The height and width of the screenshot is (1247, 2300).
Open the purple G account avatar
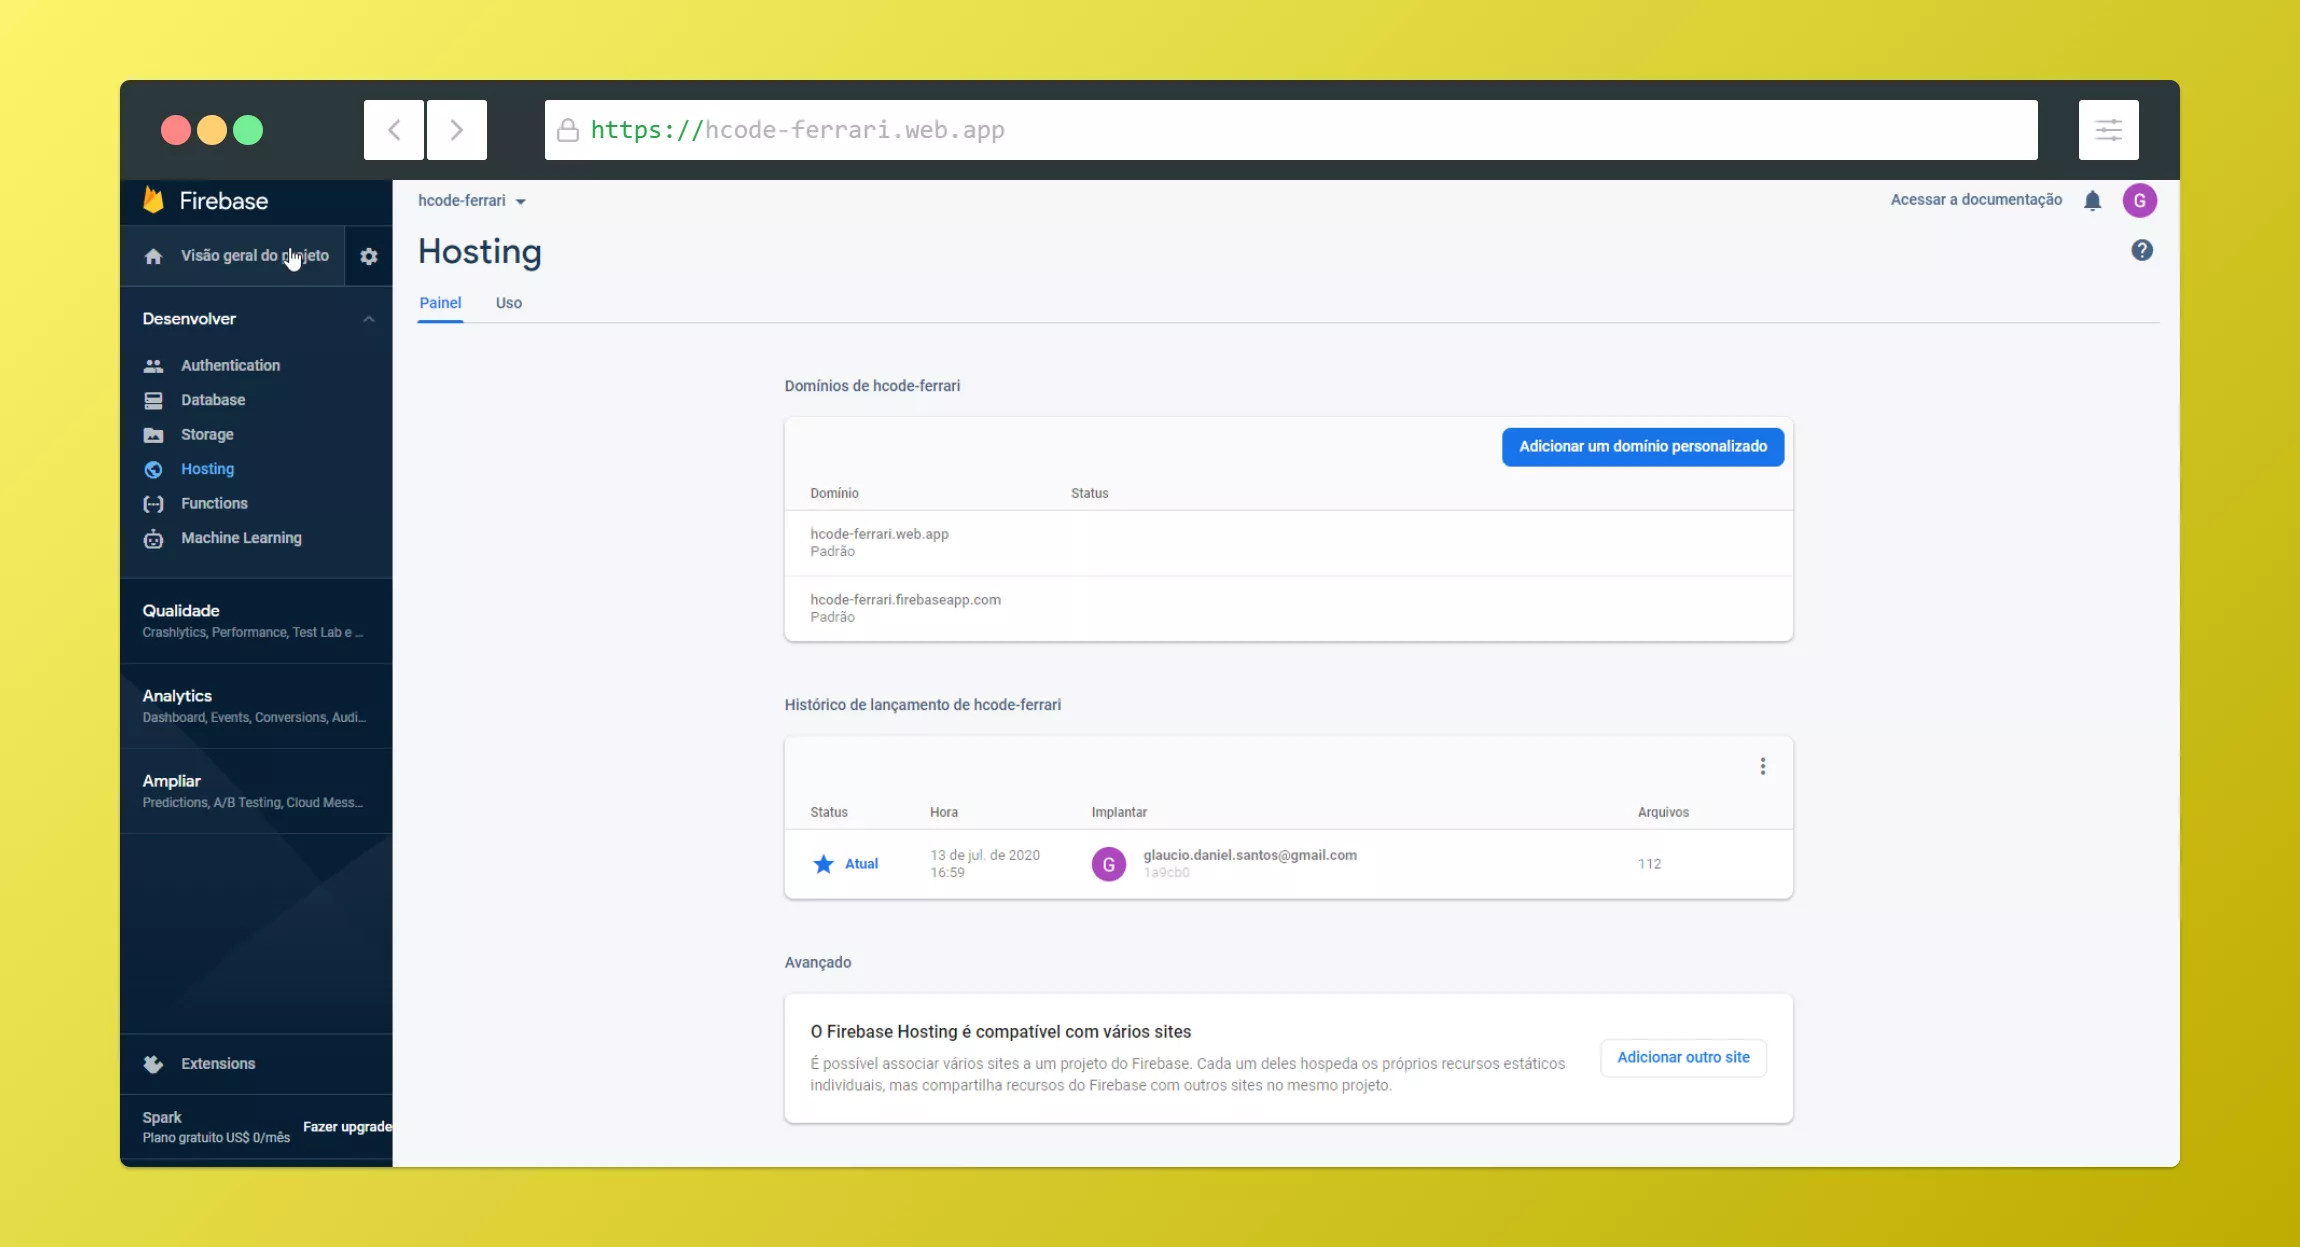coord(2140,201)
